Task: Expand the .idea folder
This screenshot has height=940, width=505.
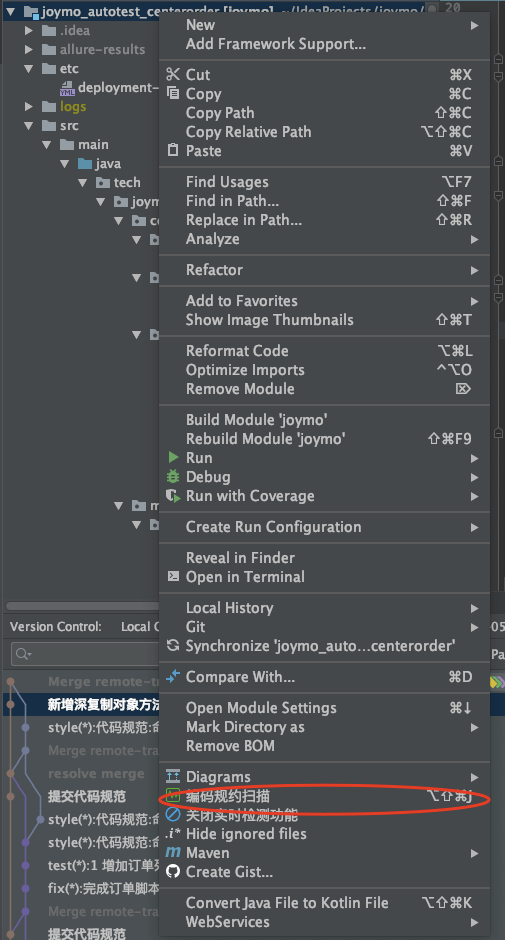Action: pyautogui.click(x=29, y=30)
